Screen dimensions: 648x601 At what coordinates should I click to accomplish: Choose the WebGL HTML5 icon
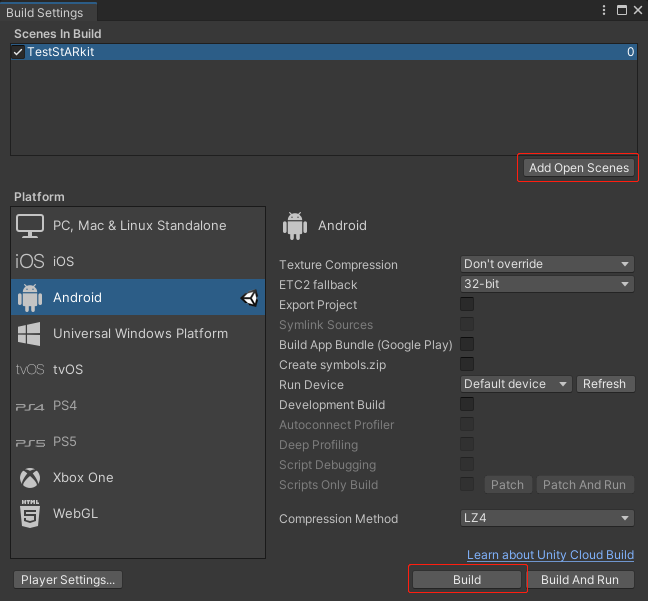coord(30,513)
